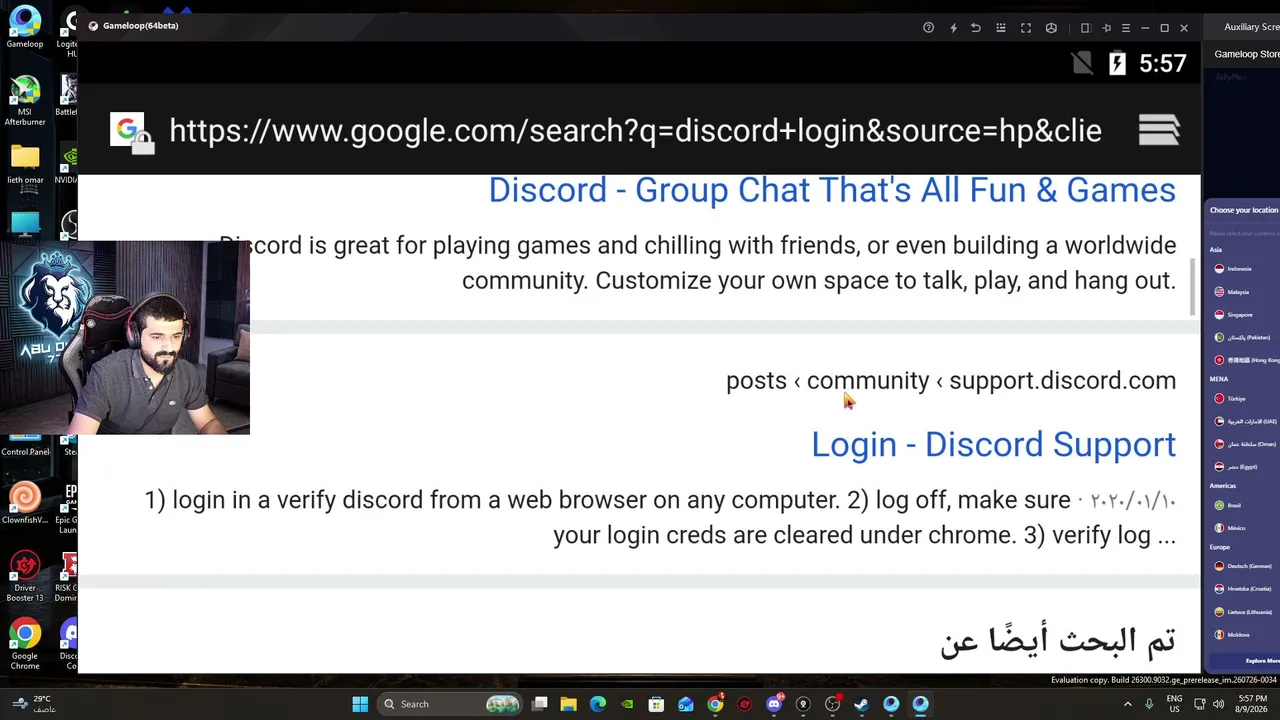Click the '1) login in a verify discord' snippet
1280x720 pixels.
(x=660, y=517)
